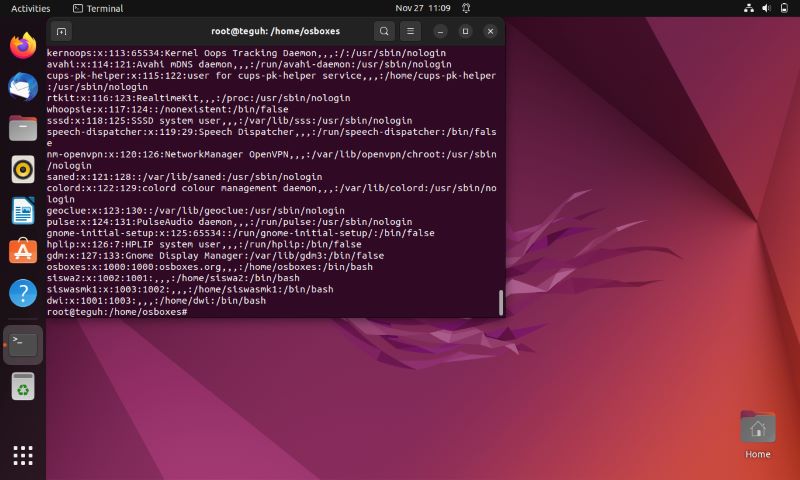Open the Activities overview
Viewport: 800px width, 480px height.
point(31,8)
